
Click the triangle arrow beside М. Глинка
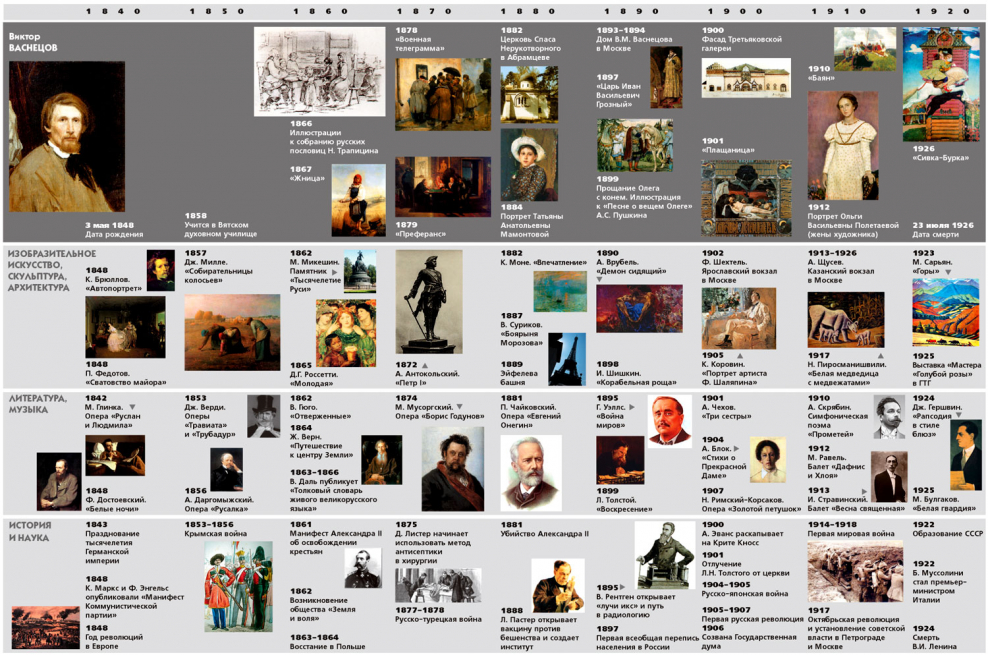tap(131, 408)
